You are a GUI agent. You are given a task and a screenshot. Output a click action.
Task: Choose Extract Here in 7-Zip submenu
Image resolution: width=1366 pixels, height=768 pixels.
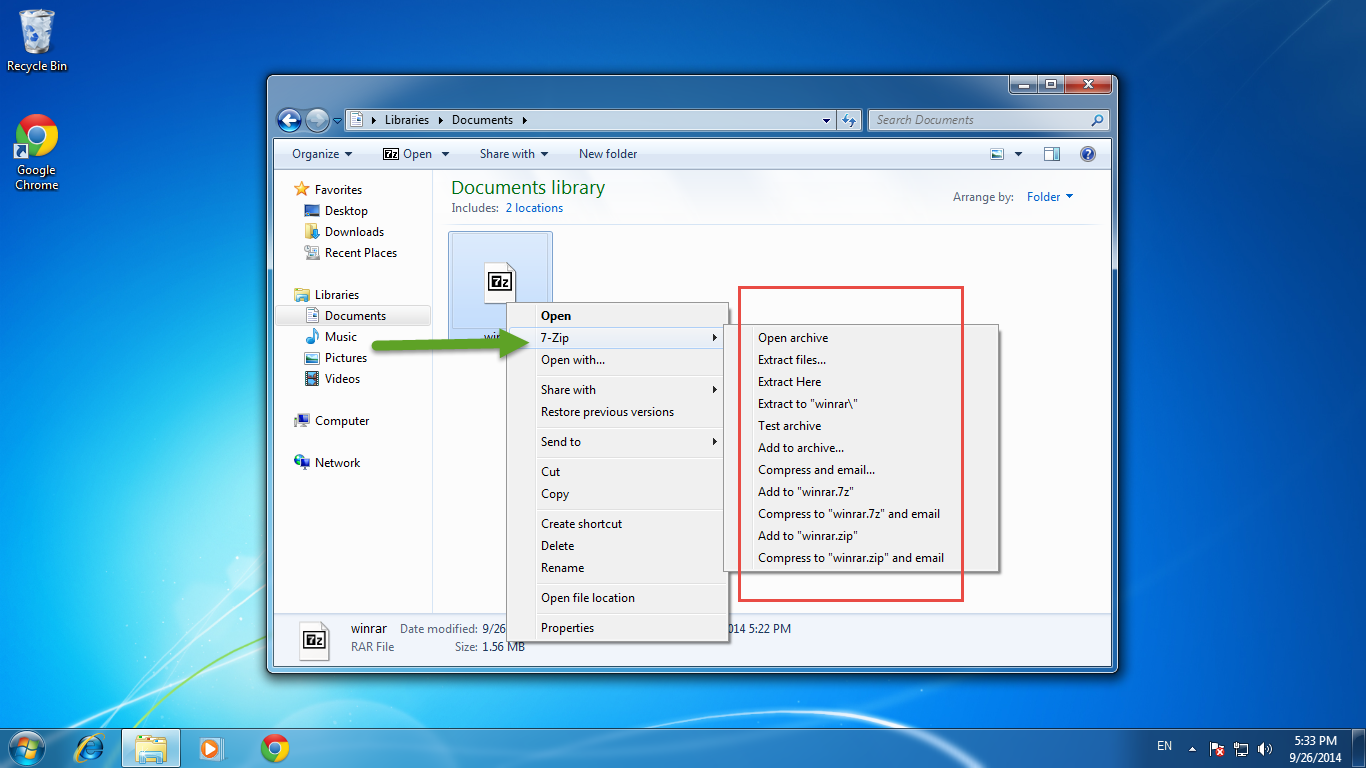(861, 382)
